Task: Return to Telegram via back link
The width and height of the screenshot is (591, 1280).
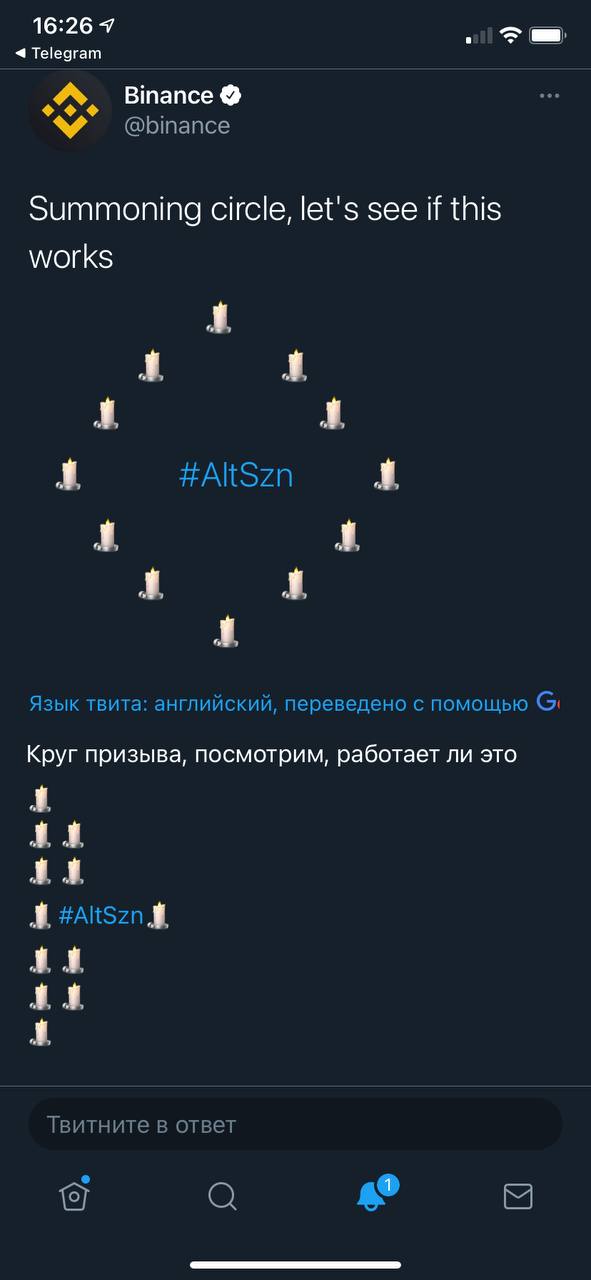Action: coord(58,53)
